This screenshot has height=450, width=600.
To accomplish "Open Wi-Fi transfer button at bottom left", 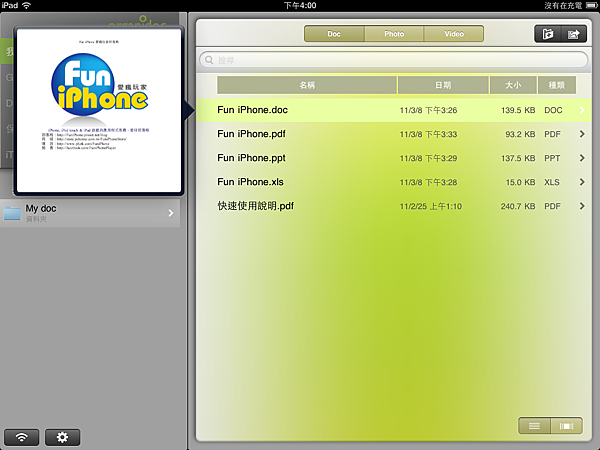I will tap(21, 437).
